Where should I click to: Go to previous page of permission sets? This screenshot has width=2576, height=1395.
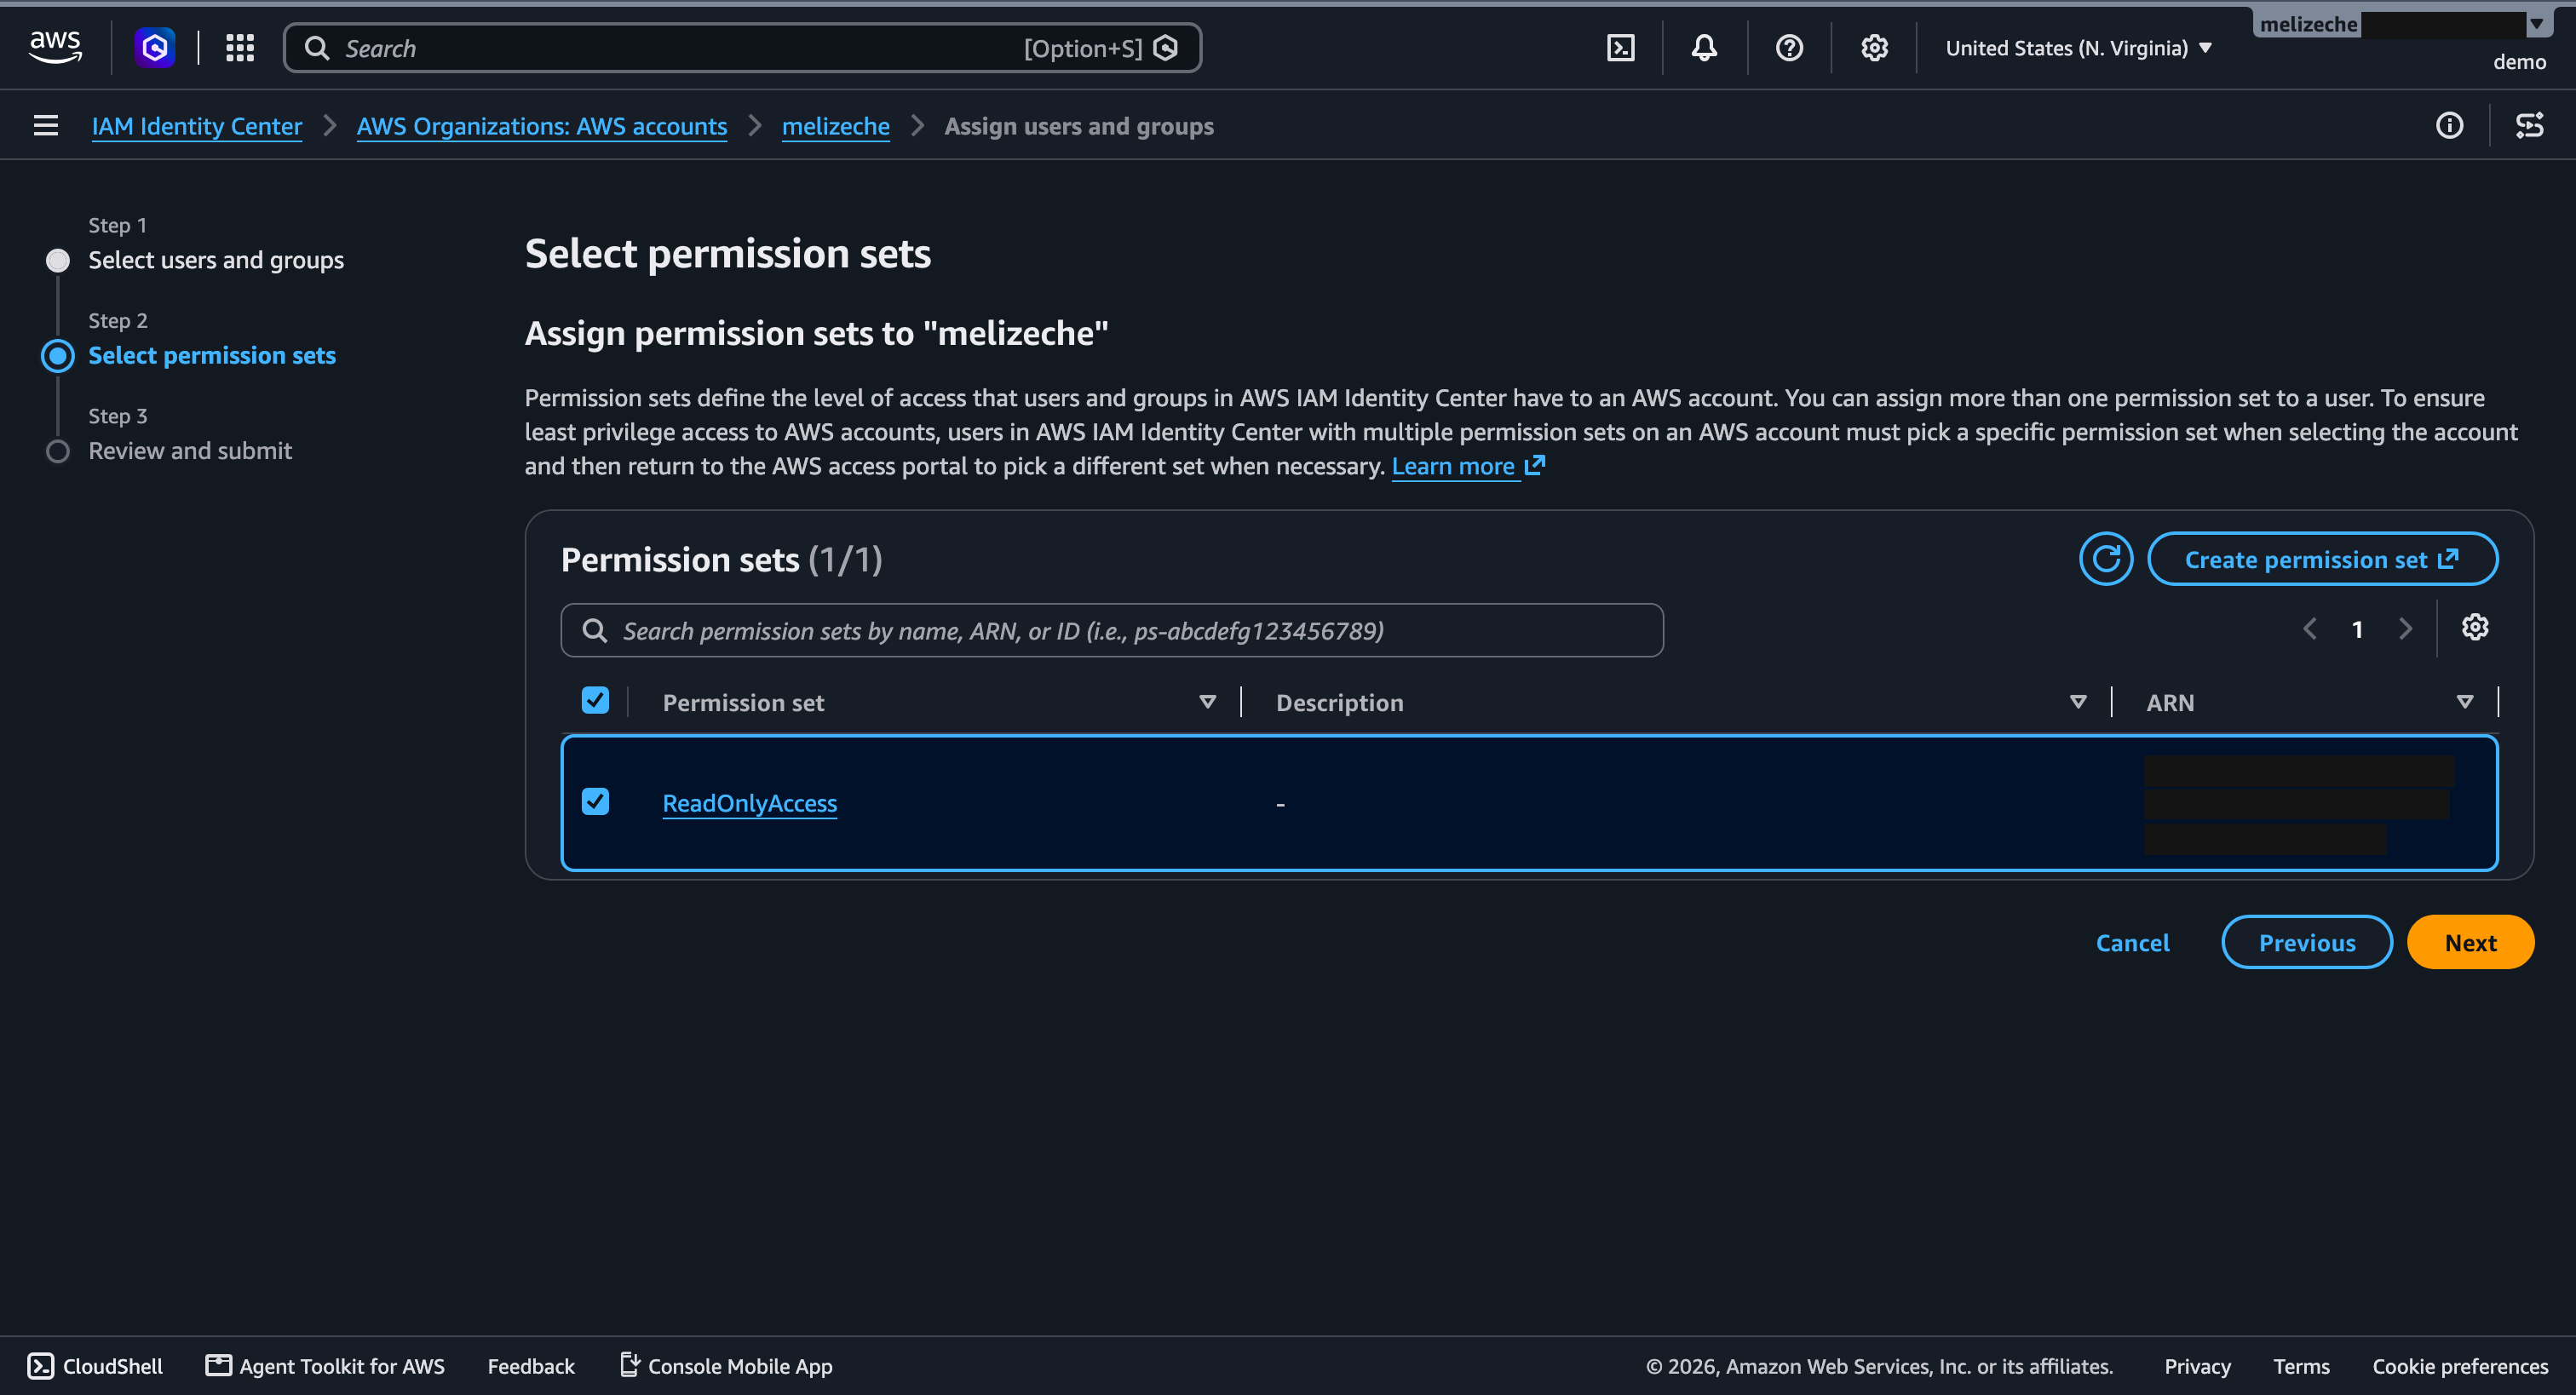[2310, 629]
